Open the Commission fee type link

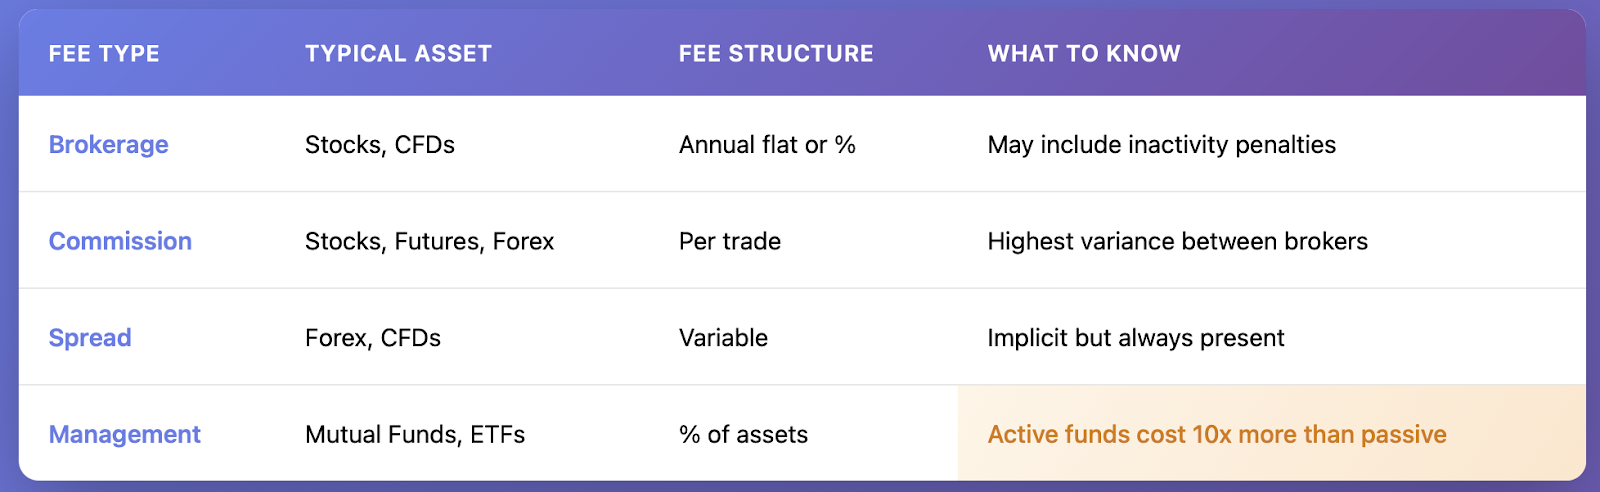pyautogui.click(x=120, y=241)
